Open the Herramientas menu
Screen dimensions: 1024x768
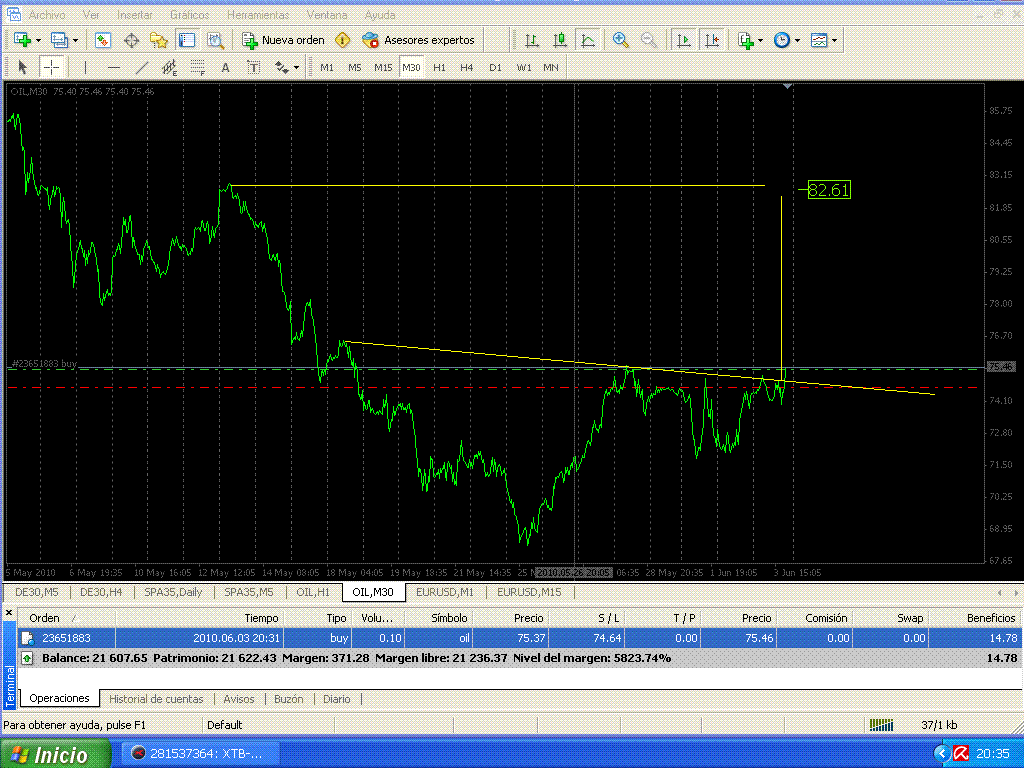tap(258, 15)
